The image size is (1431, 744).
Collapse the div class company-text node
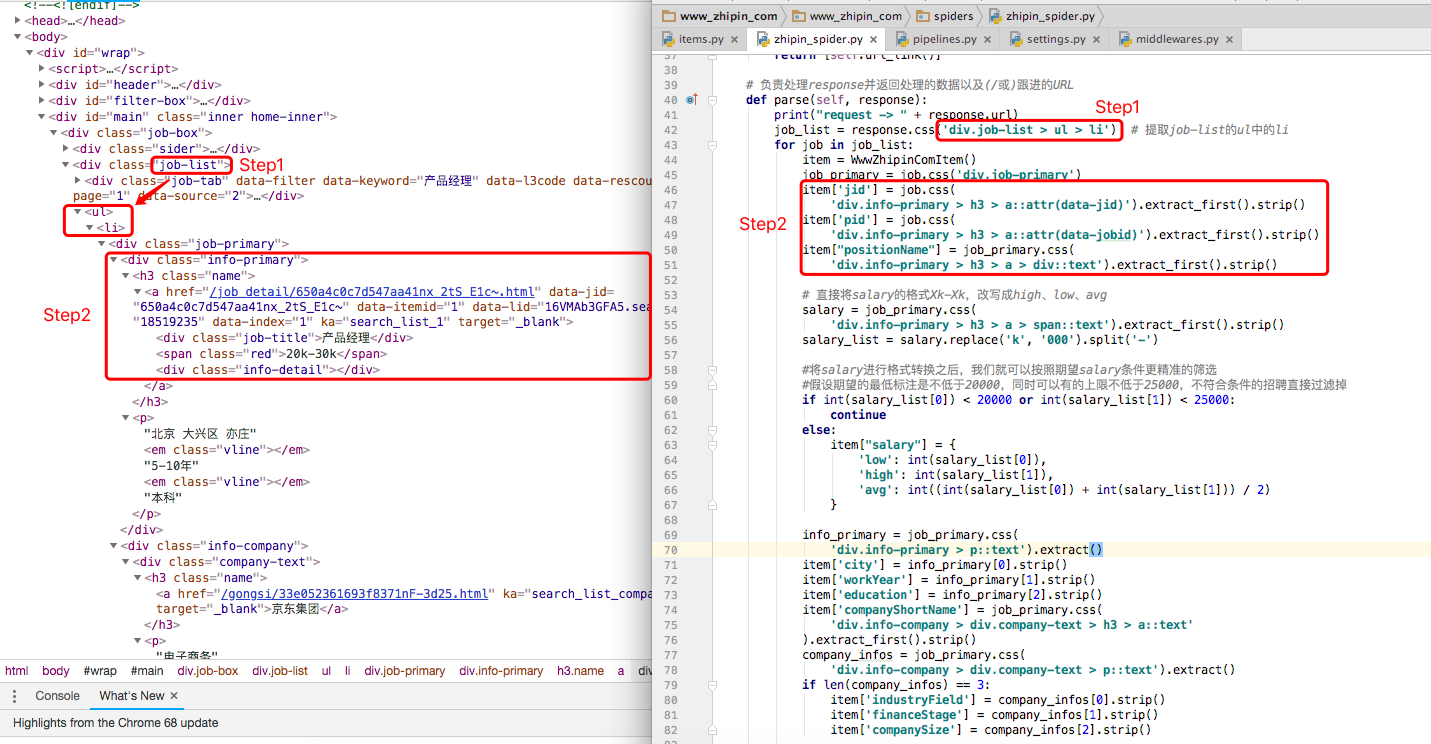click(x=126, y=562)
